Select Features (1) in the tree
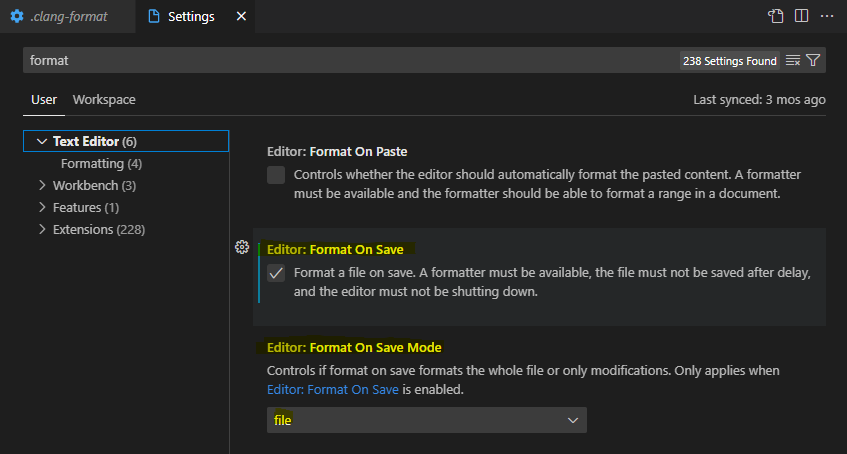The height and width of the screenshot is (454, 847). click(x=86, y=208)
